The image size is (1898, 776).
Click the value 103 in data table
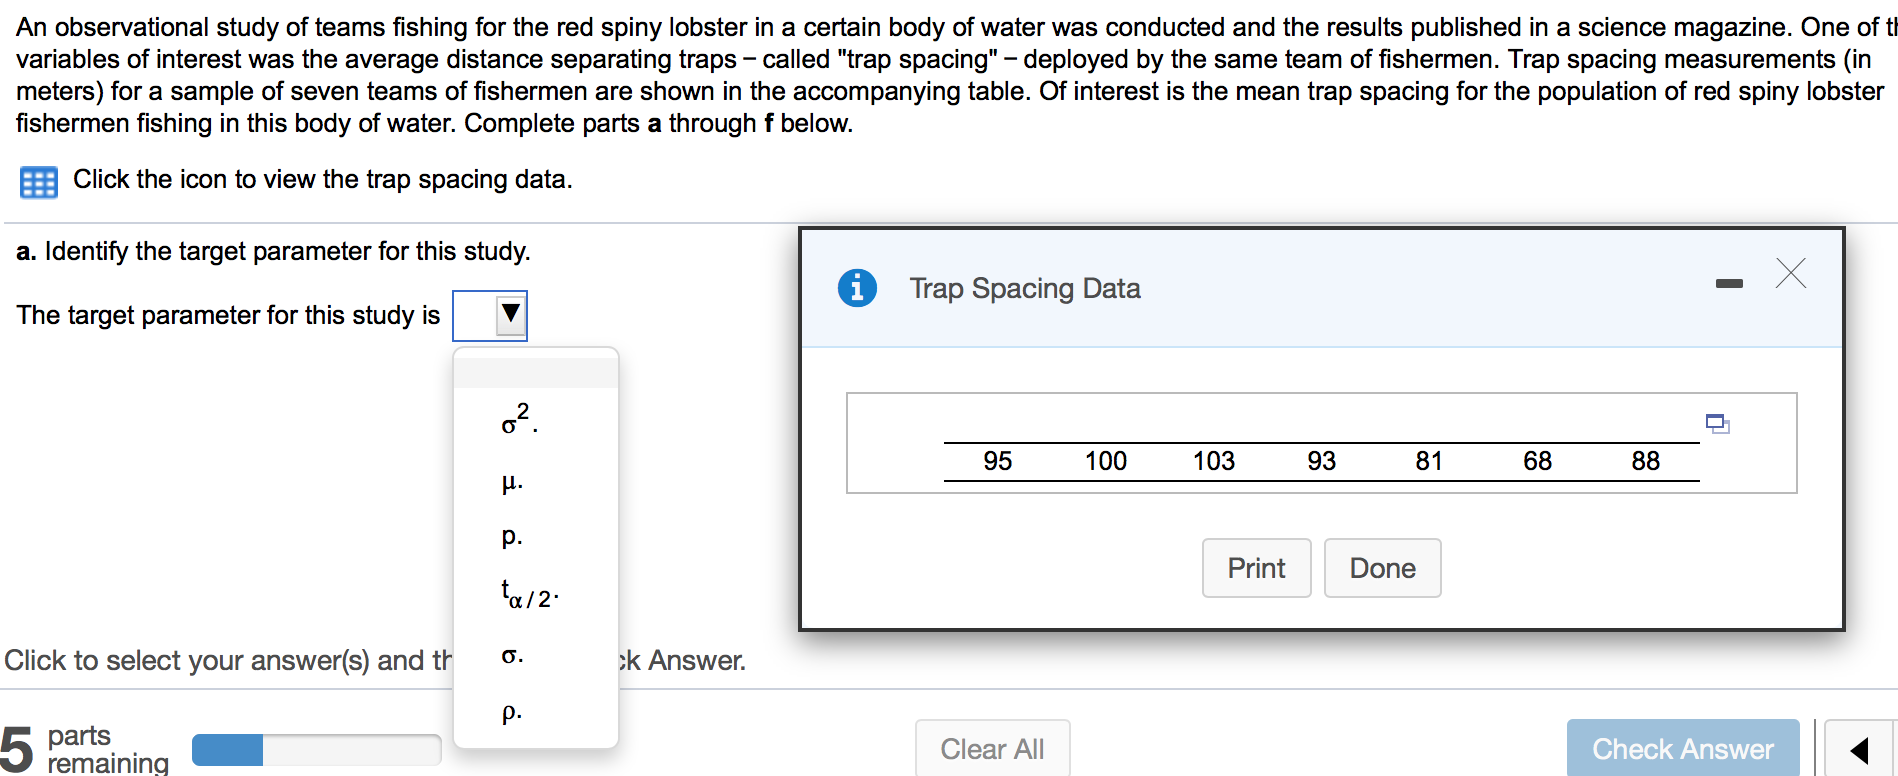[1213, 461]
